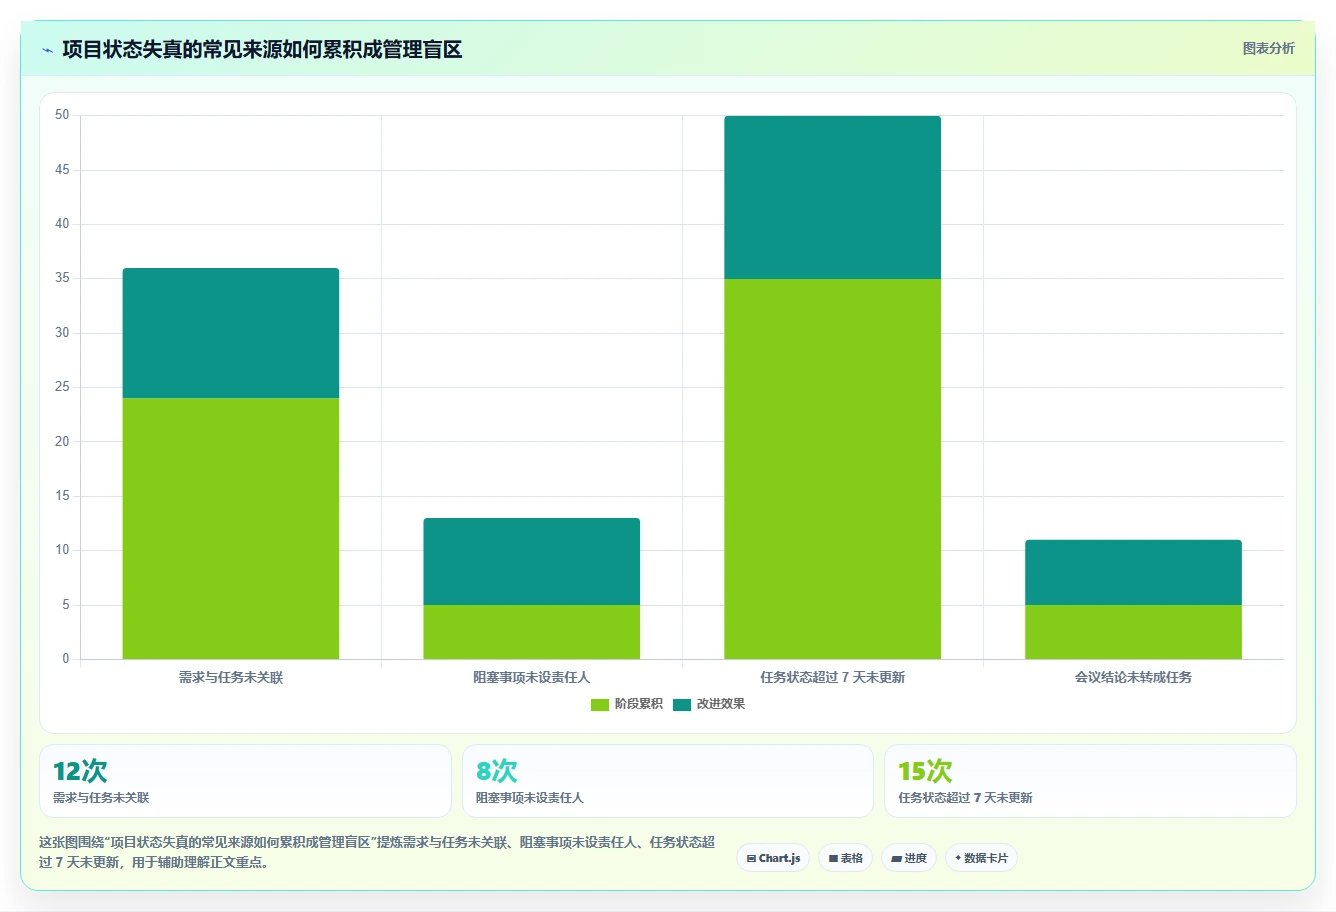Click the y-axis value 35
The width and height of the screenshot is (1336, 912).
tap(62, 278)
